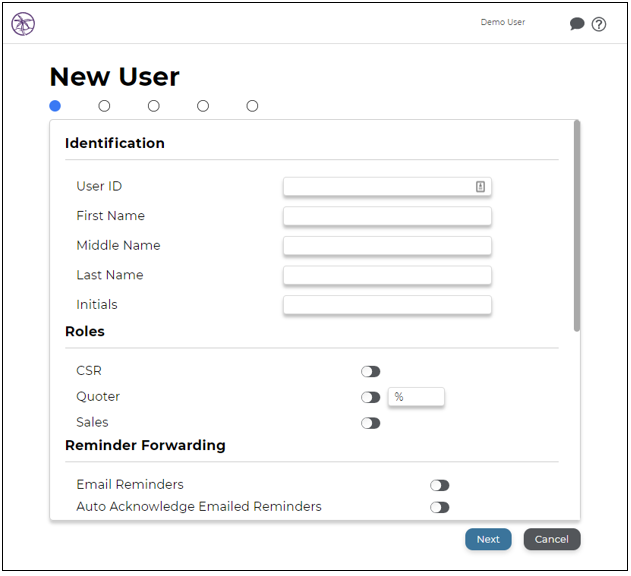Turn on the Sales role toggle
631x576 pixels.
(x=370, y=423)
